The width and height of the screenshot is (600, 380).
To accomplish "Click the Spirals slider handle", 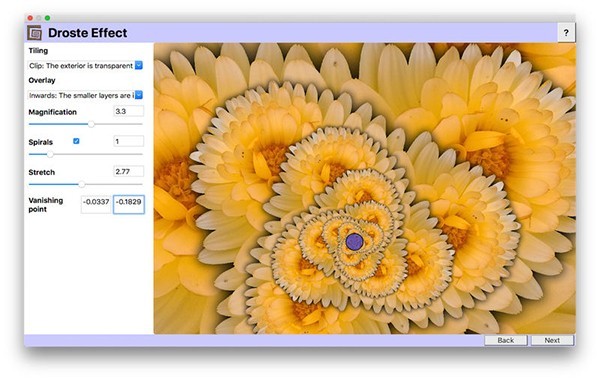I will pos(50,154).
